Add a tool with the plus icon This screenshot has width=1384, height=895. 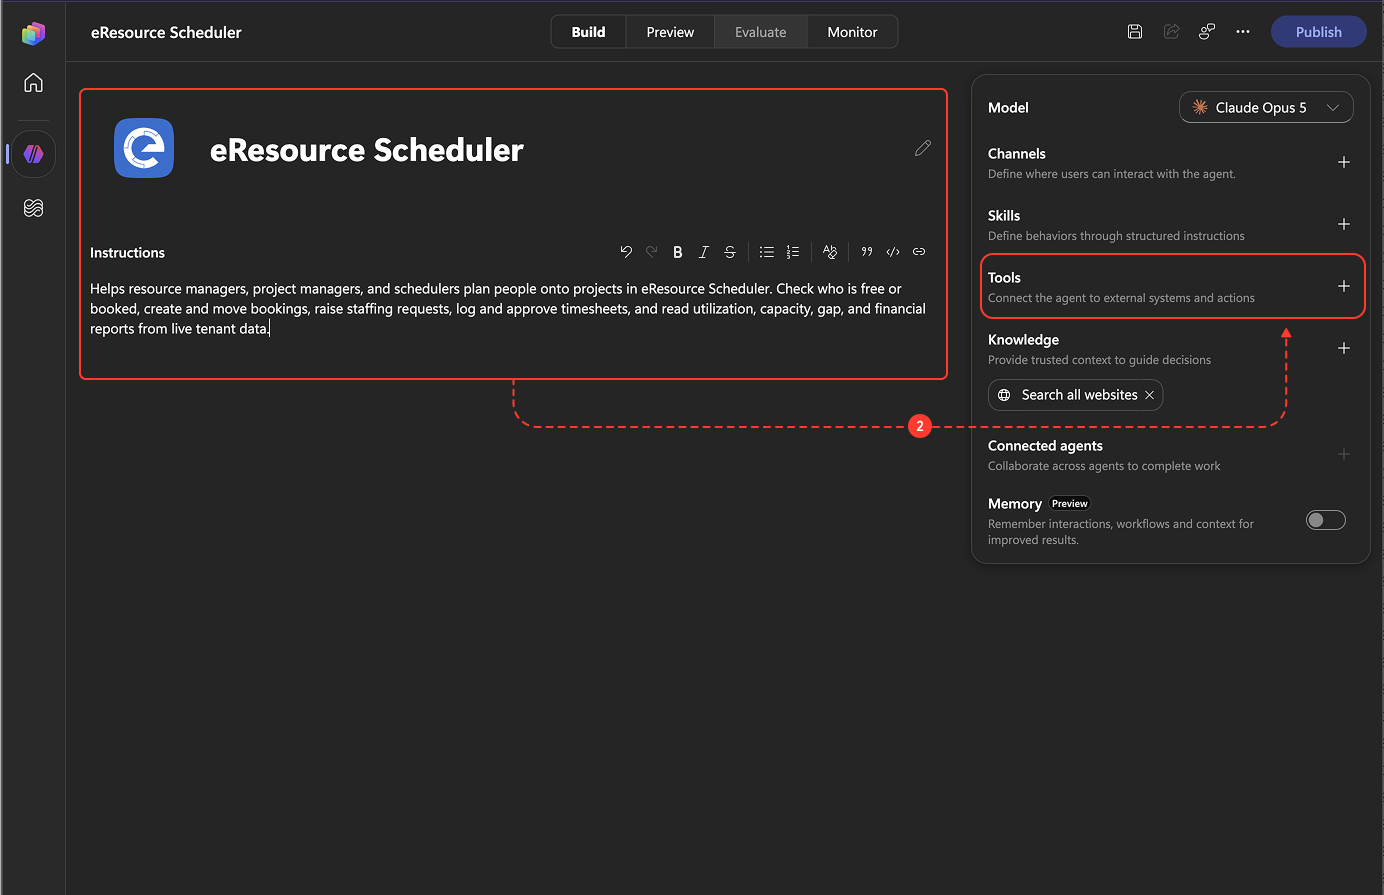coord(1344,286)
